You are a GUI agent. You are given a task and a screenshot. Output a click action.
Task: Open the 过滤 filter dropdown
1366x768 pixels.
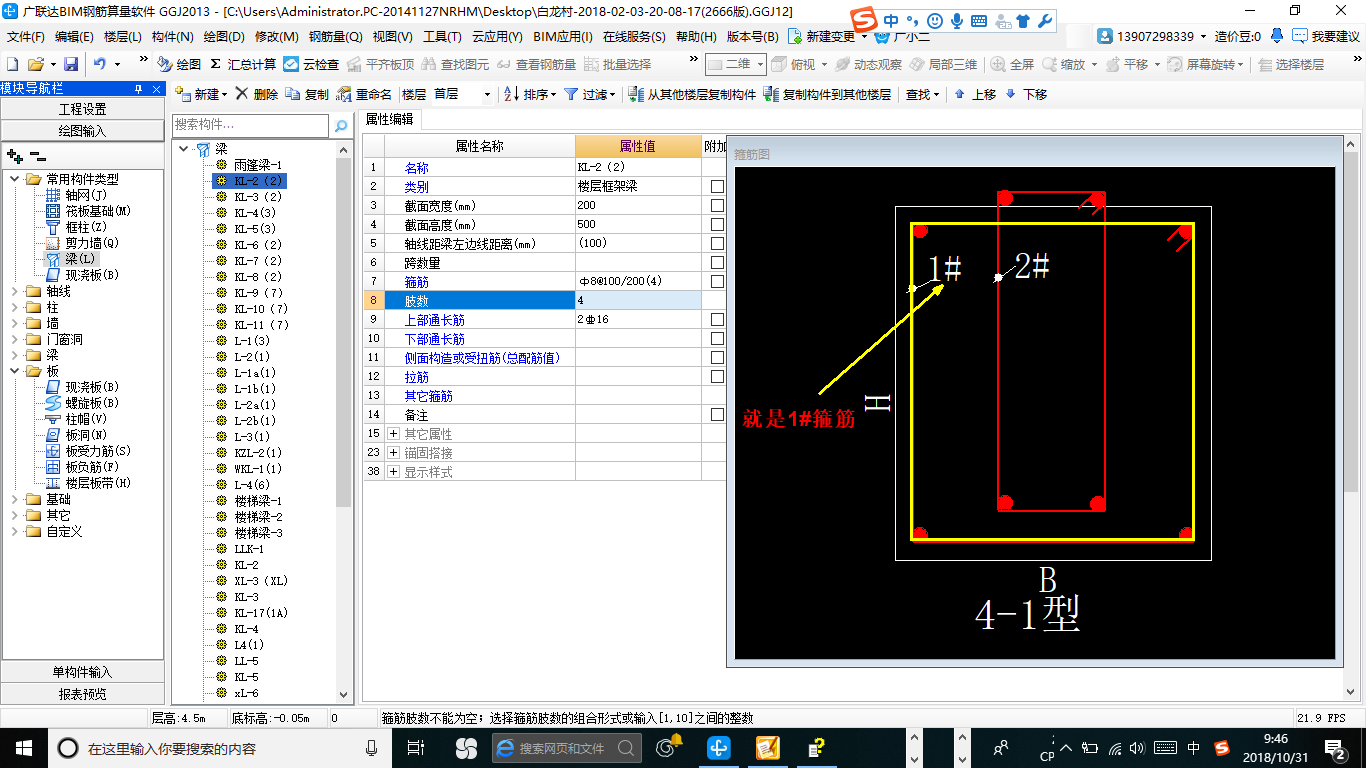pyautogui.click(x=590, y=94)
